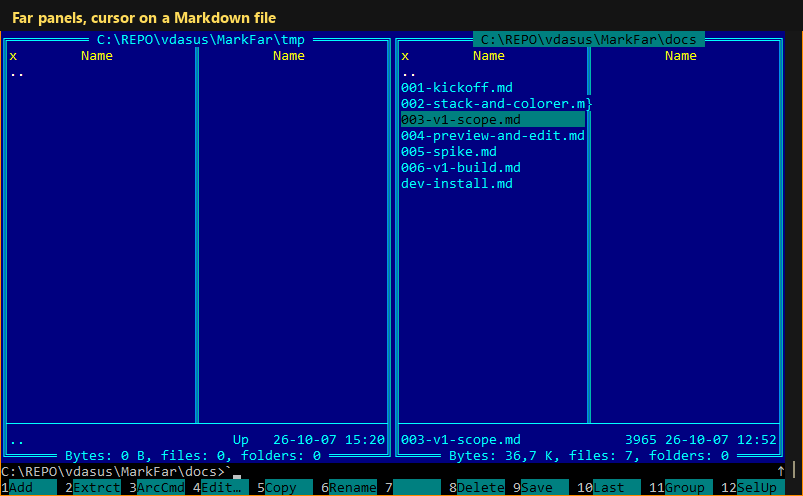This screenshot has width=803, height=496.
Task: Click the empty 7 function key
Action: [x=413, y=487]
